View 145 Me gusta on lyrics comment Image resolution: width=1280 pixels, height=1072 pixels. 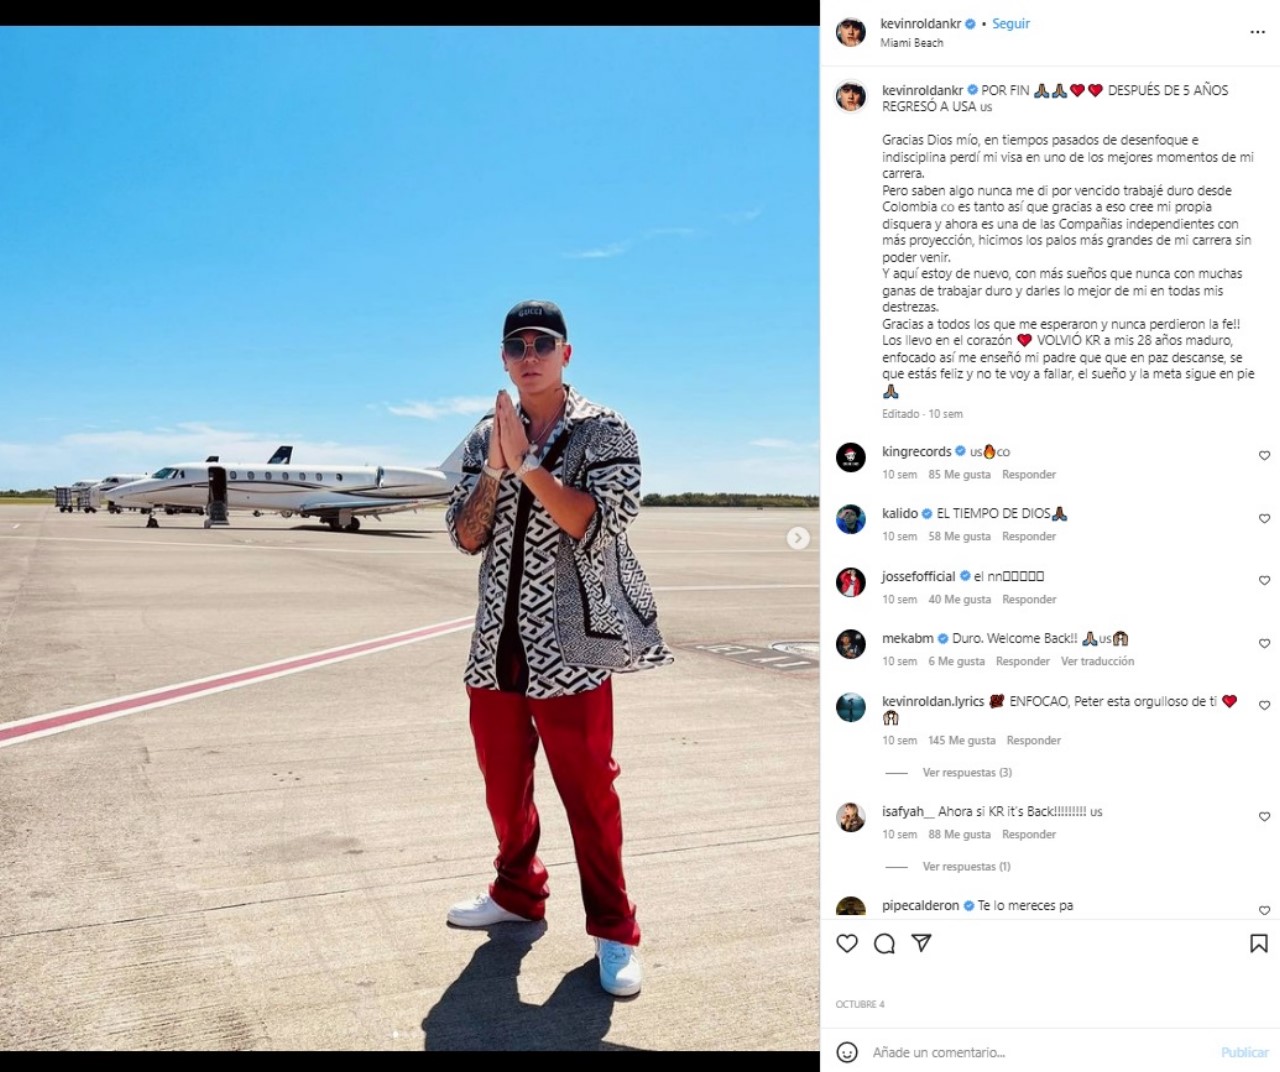pos(962,741)
